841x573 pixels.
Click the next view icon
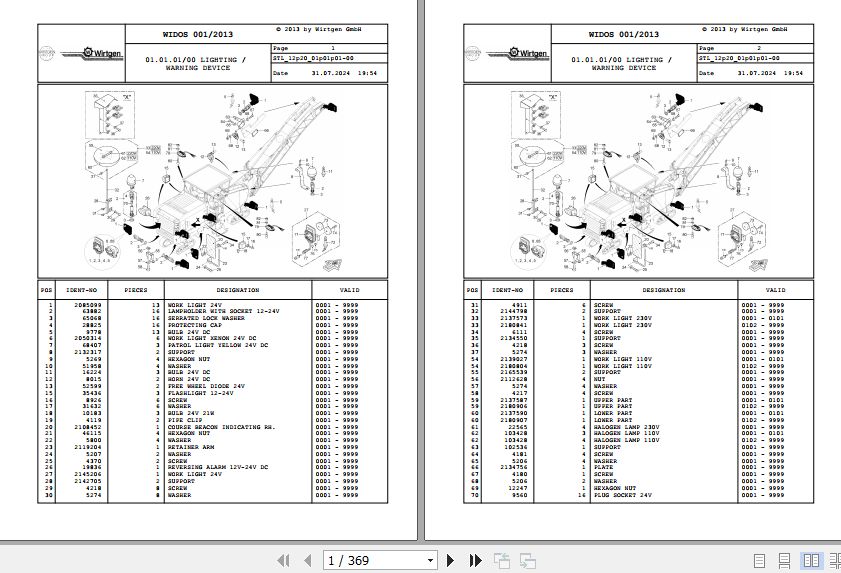528,561
